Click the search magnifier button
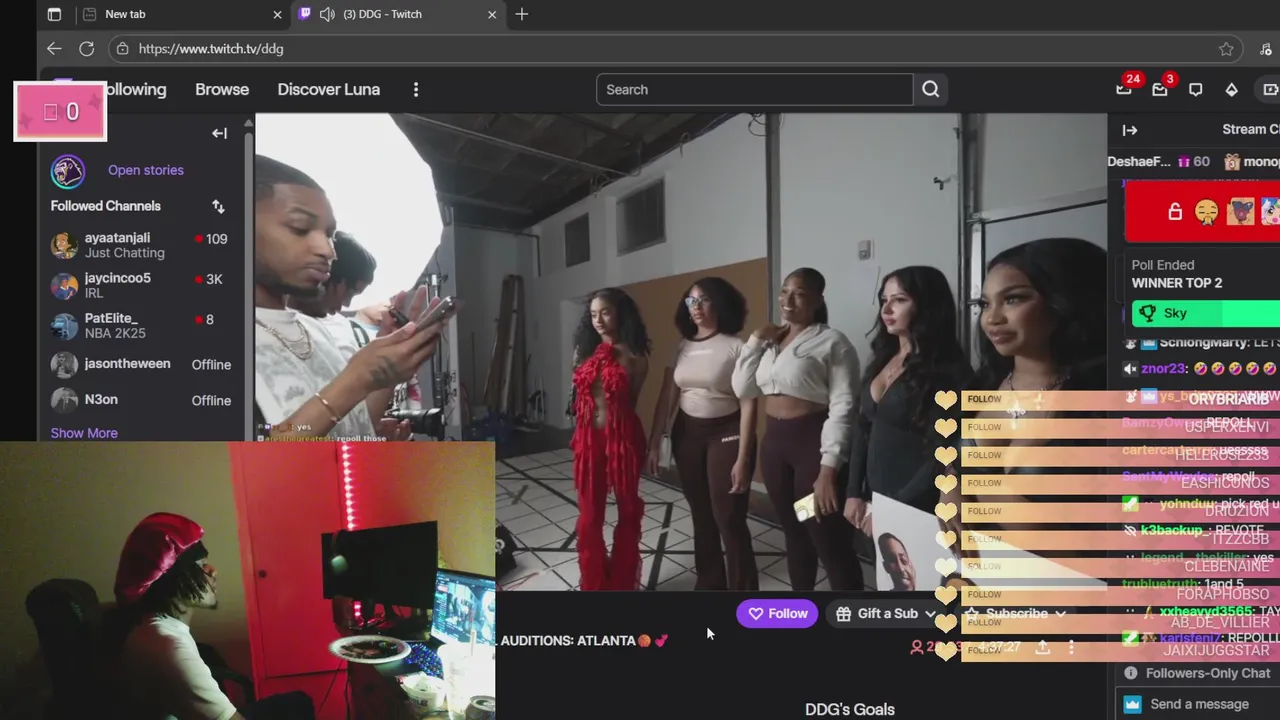The width and height of the screenshot is (1280, 720). (x=931, y=89)
